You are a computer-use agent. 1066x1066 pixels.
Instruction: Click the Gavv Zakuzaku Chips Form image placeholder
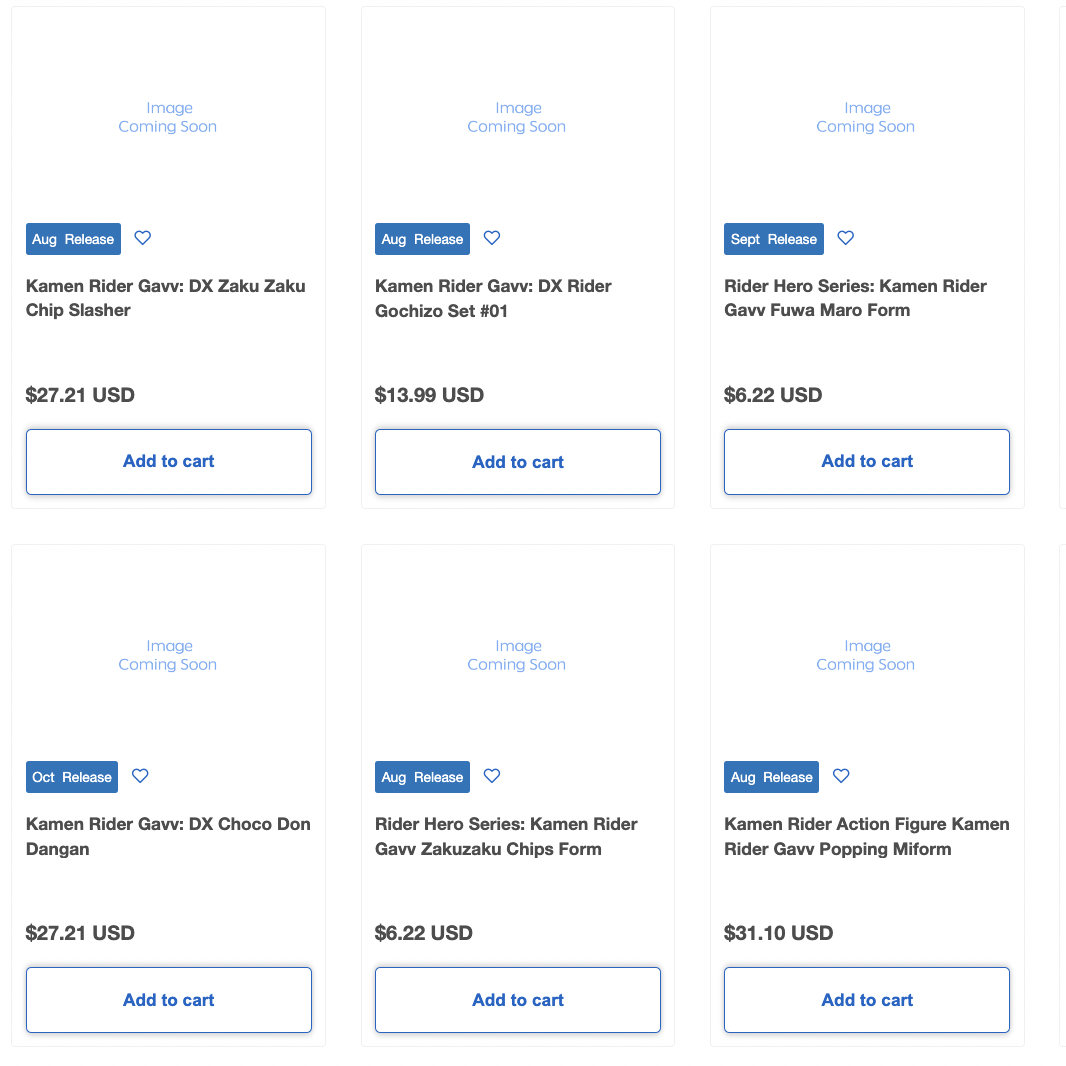tap(517, 655)
